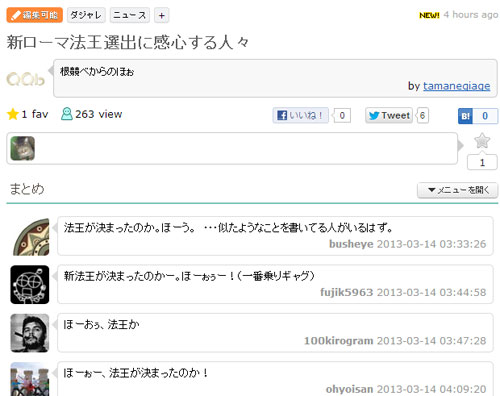The height and width of the screenshot is (396, 500).
Task: Open ohyoisan username link
Action: coord(349,389)
